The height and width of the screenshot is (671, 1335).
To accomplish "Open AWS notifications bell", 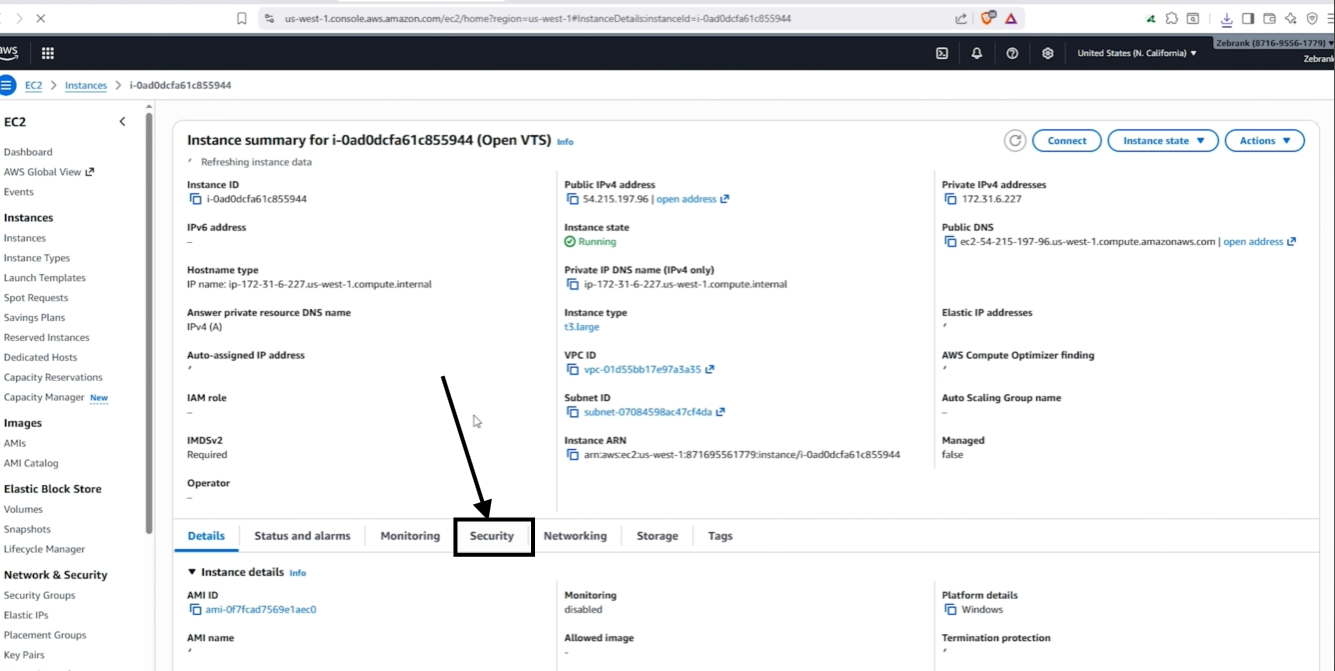I will coord(977,53).
